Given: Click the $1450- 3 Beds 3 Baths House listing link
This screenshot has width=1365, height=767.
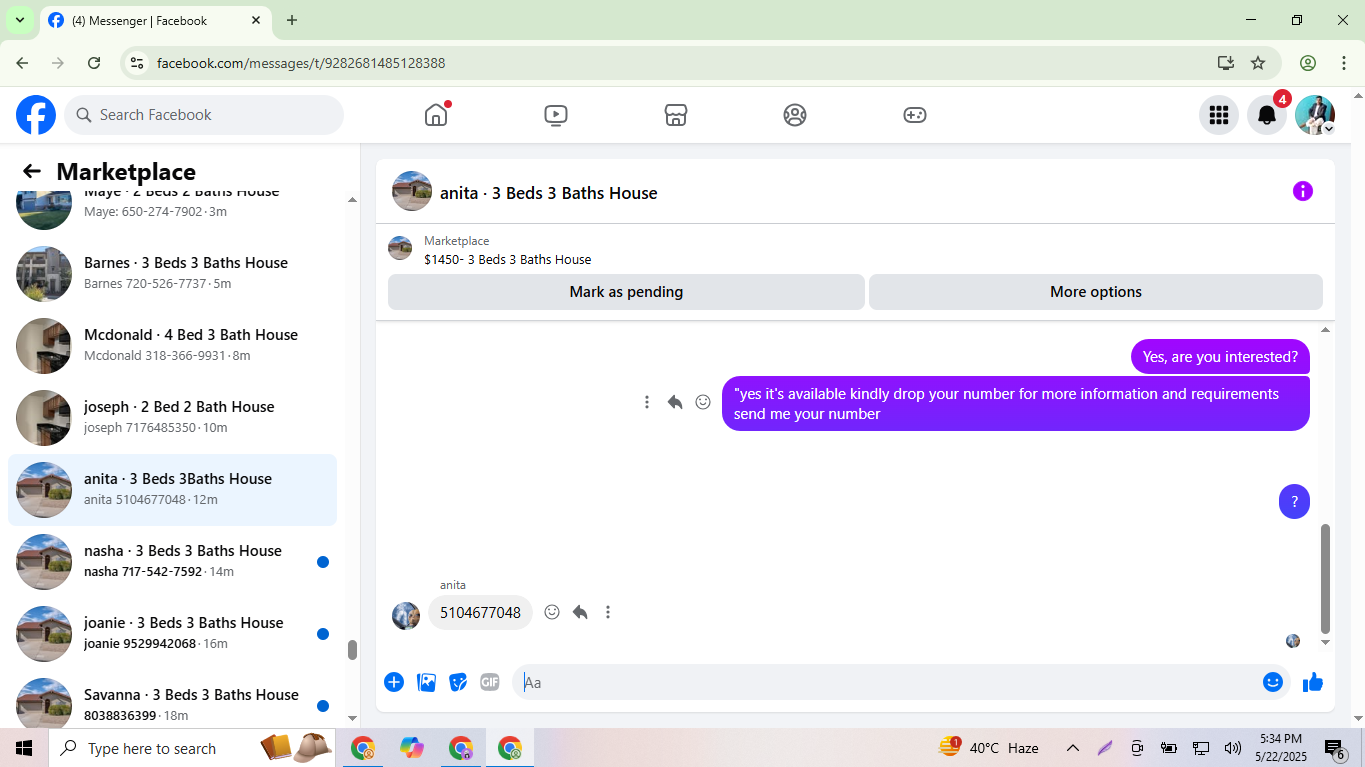Looking at the screenshot, I should pyautogui.click(x=507, y=259).
